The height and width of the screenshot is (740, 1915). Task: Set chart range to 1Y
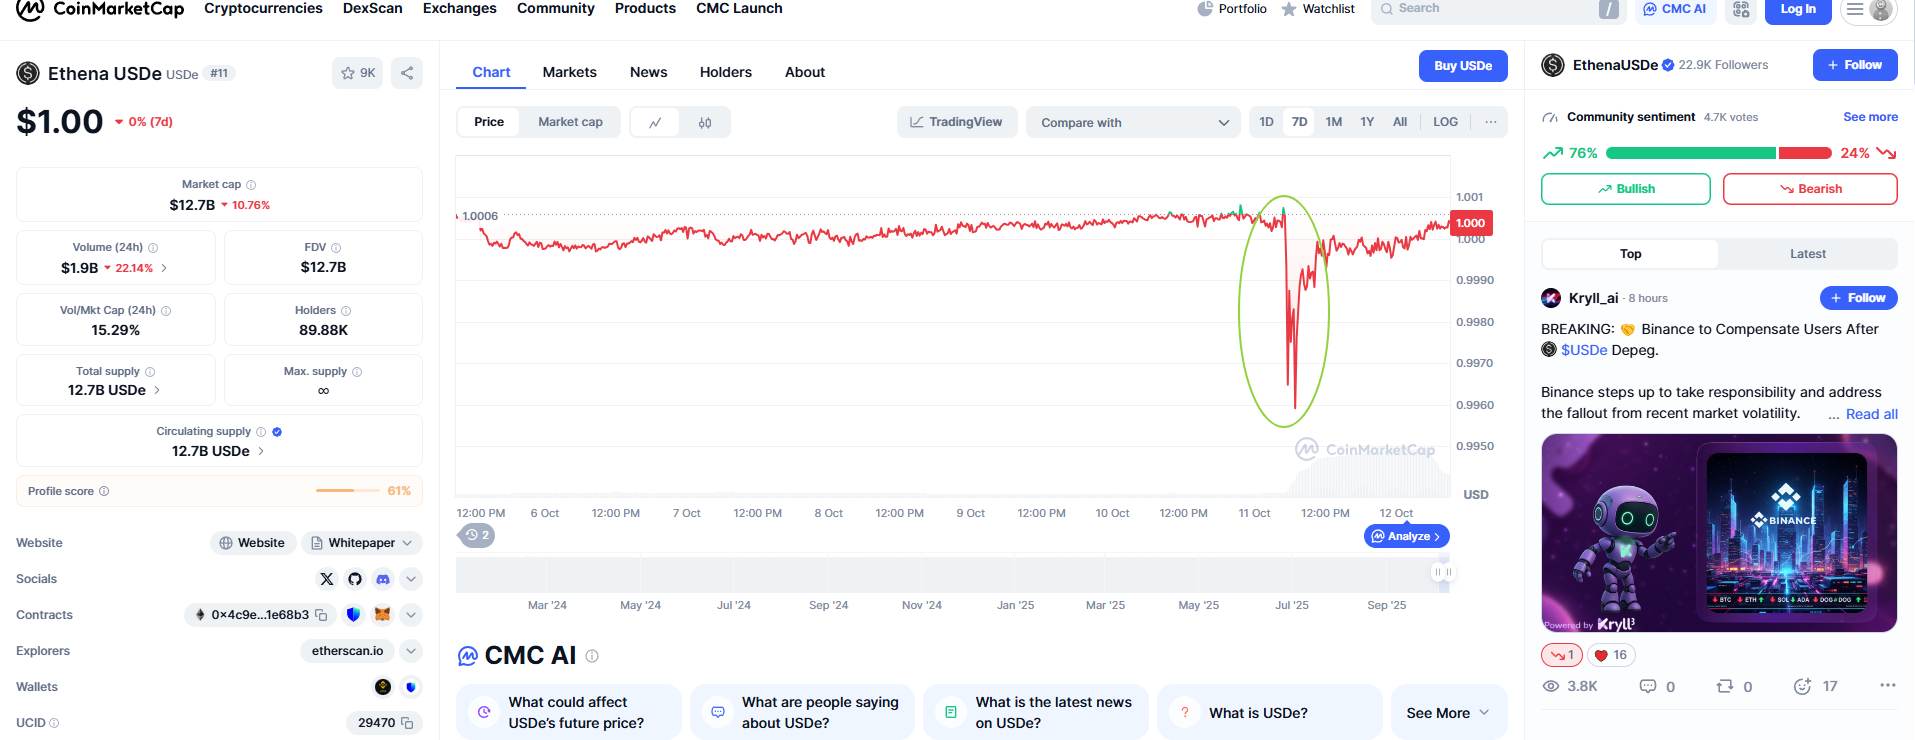(1367, 122)
